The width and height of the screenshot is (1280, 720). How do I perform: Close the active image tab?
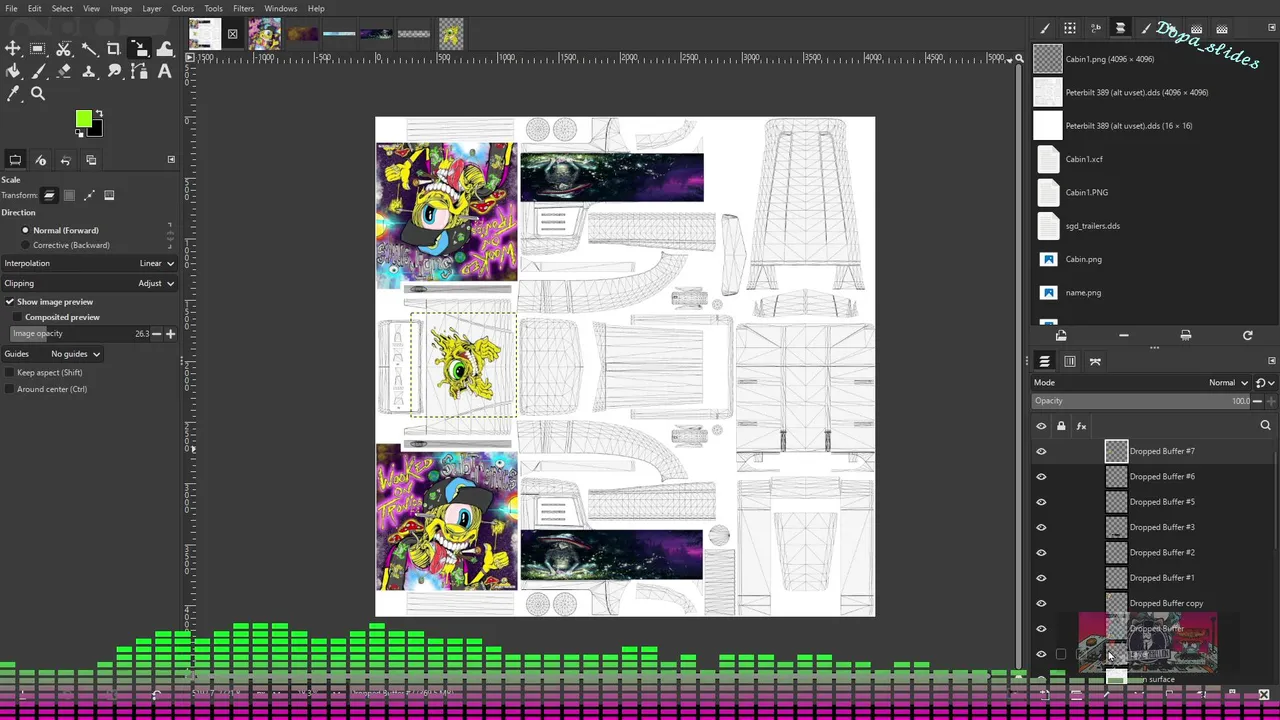232,34
